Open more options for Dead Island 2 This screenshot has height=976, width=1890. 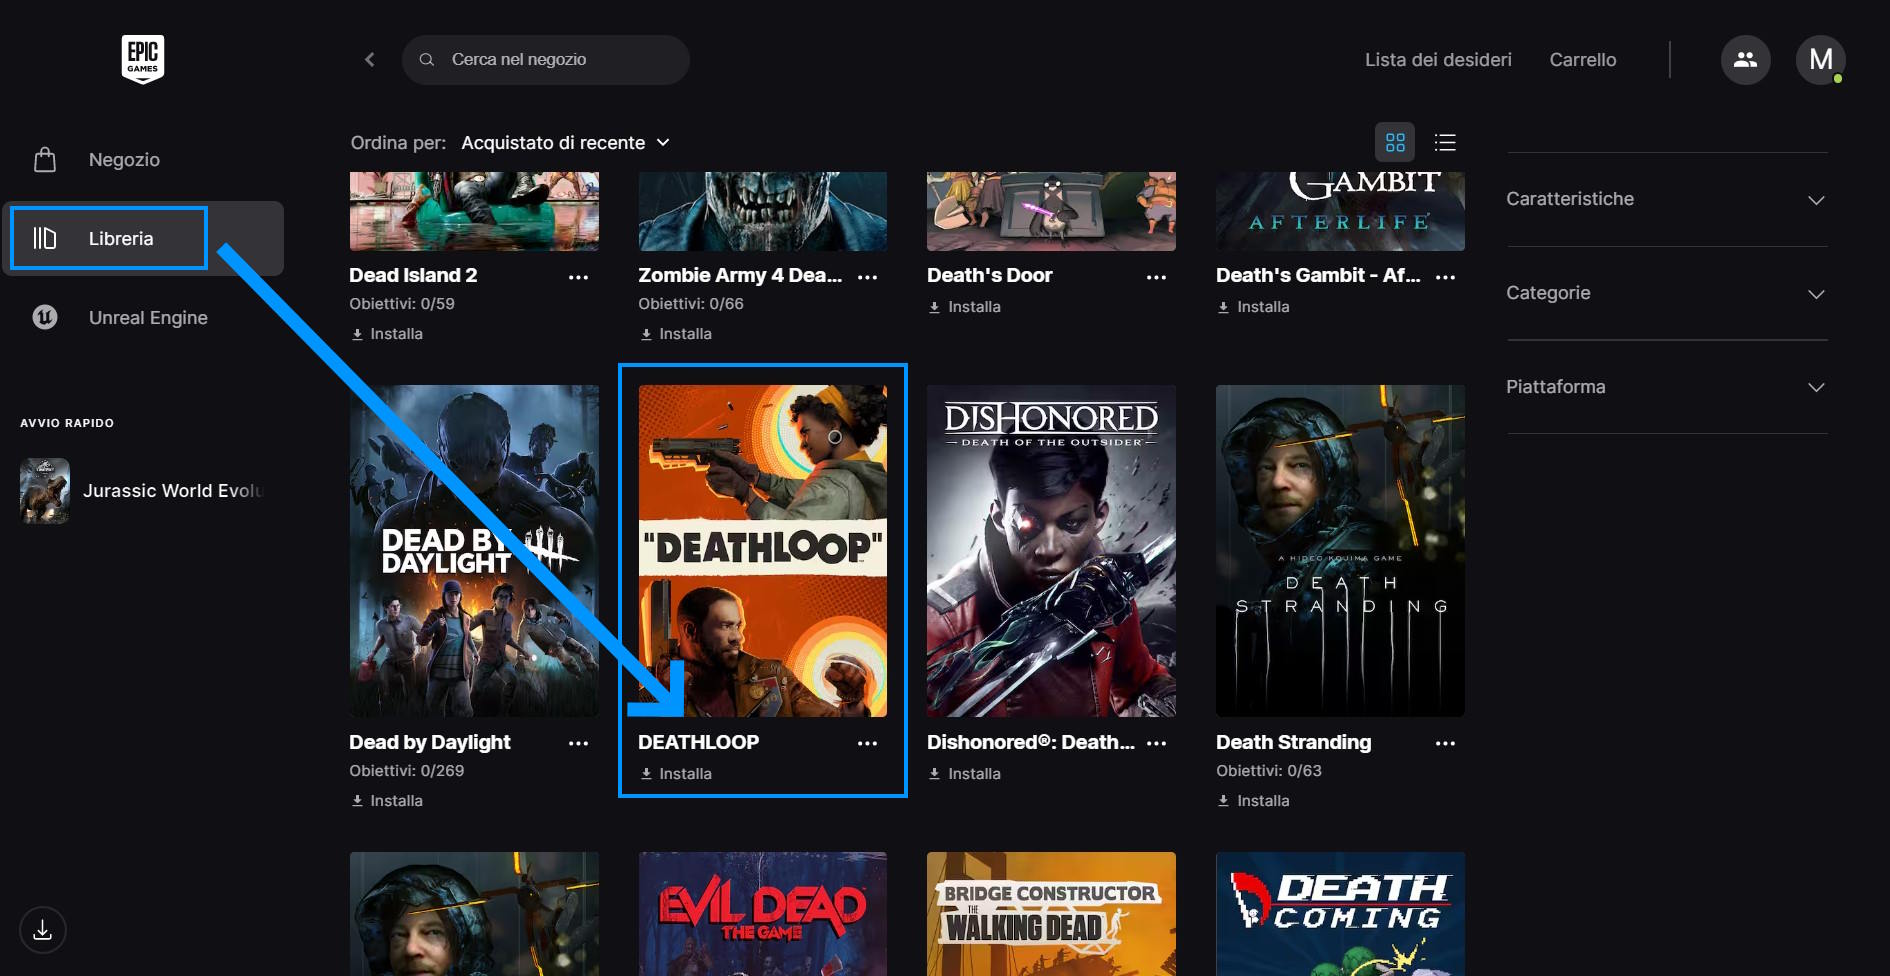click(578, 277)
